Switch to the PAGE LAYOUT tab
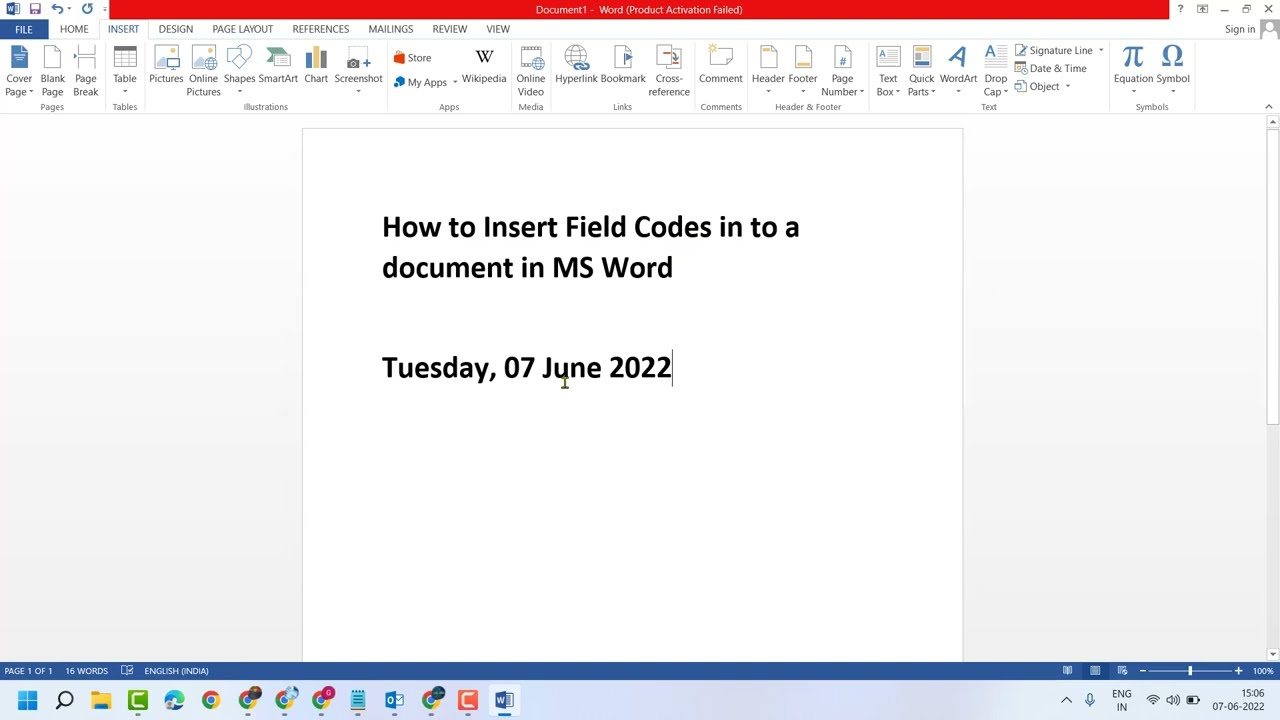 [x=242, y=29]
